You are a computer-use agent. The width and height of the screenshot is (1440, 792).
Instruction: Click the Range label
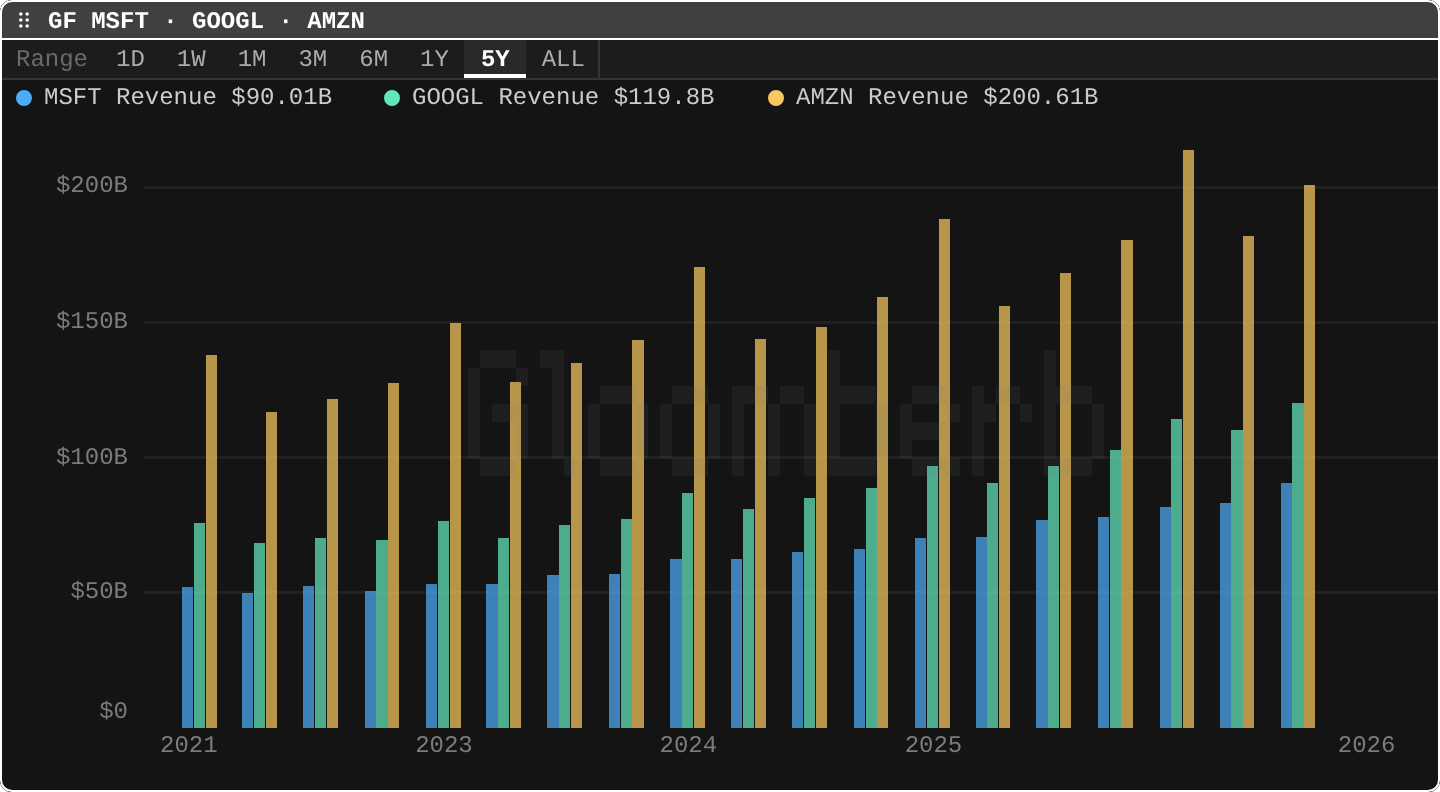pos(52,59)
